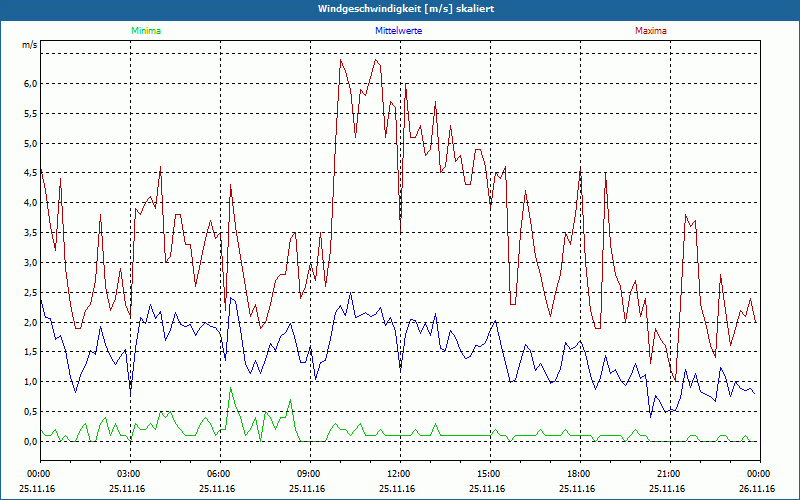Click the 3,0 y-axis value

tap(31, 263)
